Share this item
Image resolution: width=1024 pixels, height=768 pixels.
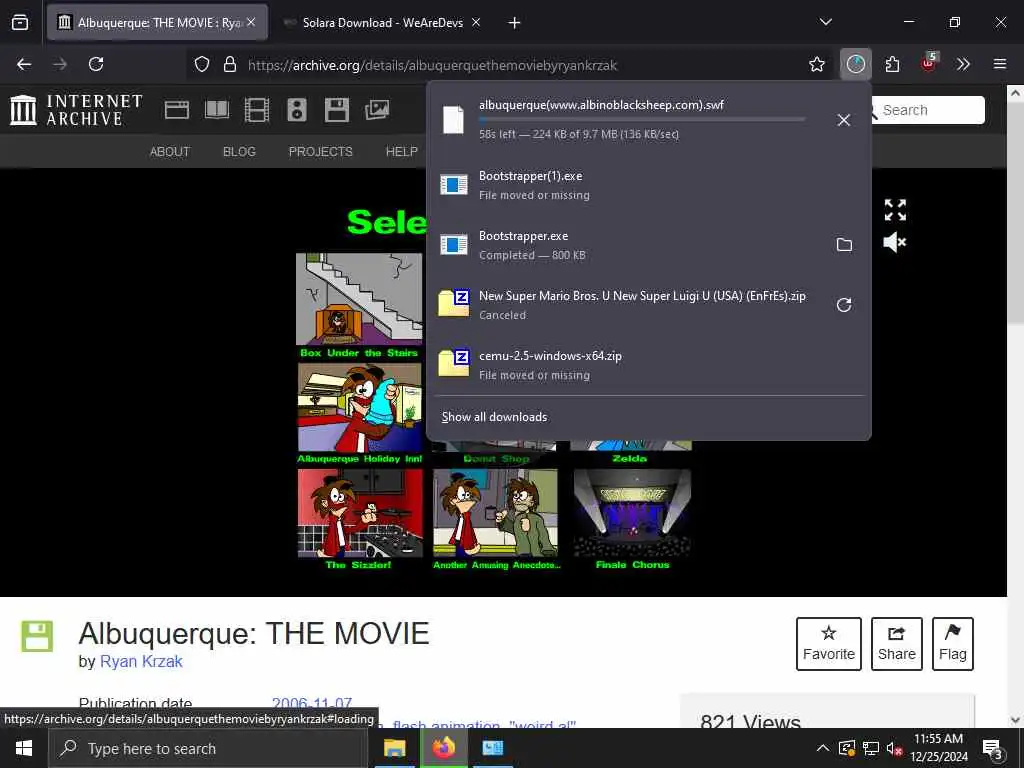pyautogui.click(x=897, y=644)
